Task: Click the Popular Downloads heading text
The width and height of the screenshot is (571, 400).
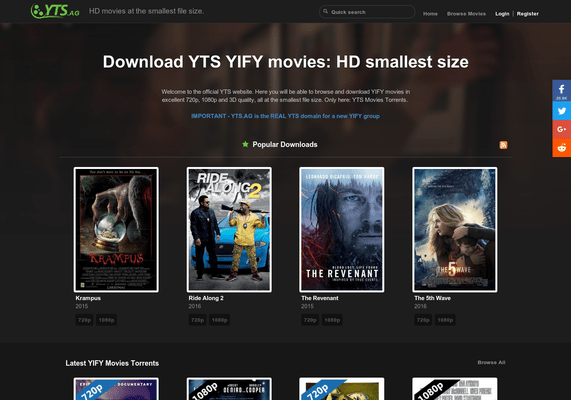Action: (285, 145)
